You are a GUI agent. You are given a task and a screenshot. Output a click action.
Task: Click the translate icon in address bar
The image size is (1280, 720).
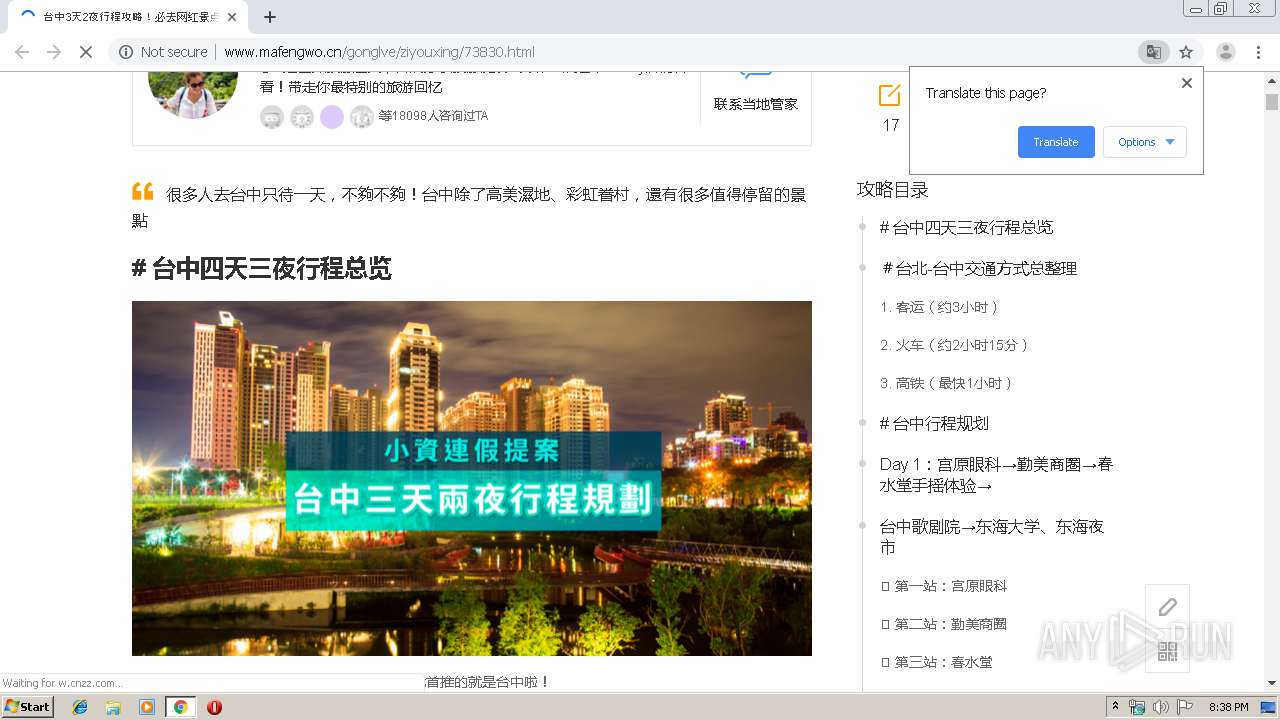point(1153,52)
